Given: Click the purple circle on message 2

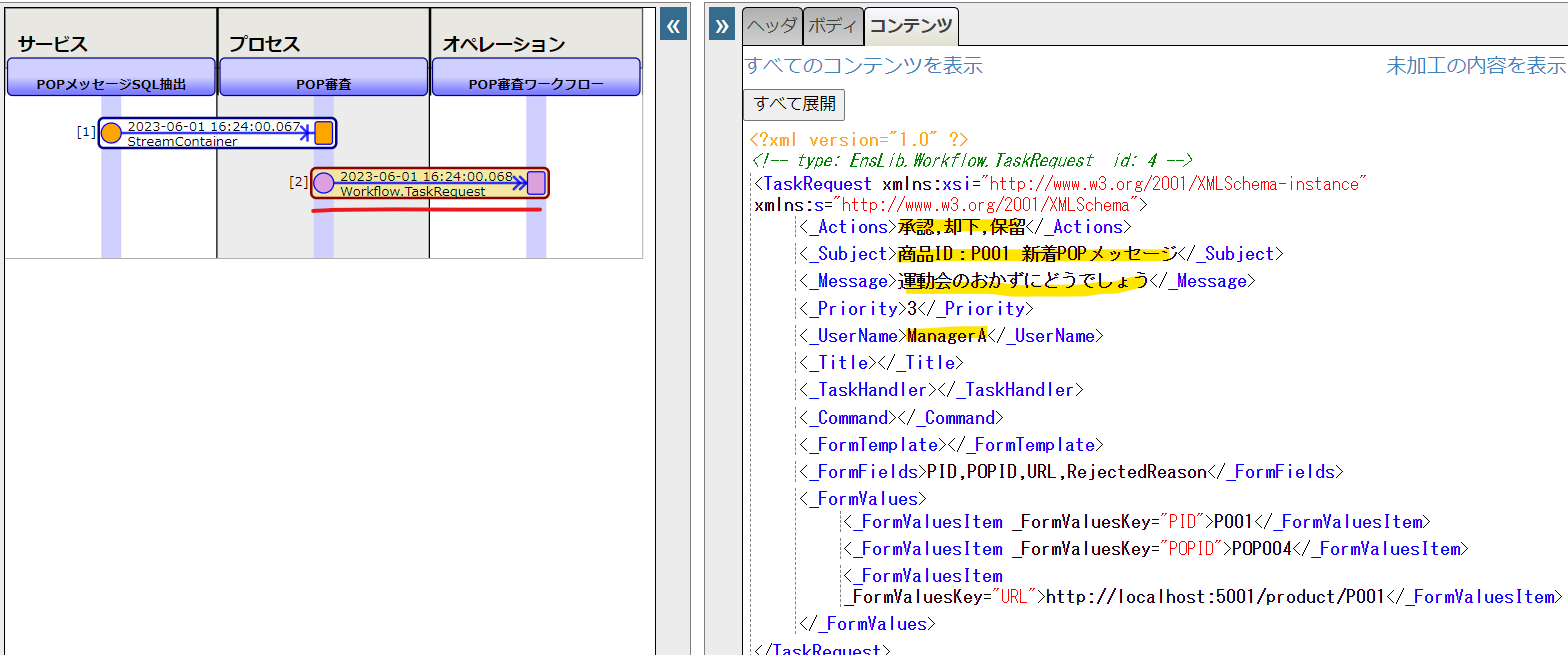Looking at the screenshot, I should pyautogui.click(x=324, y=183).
